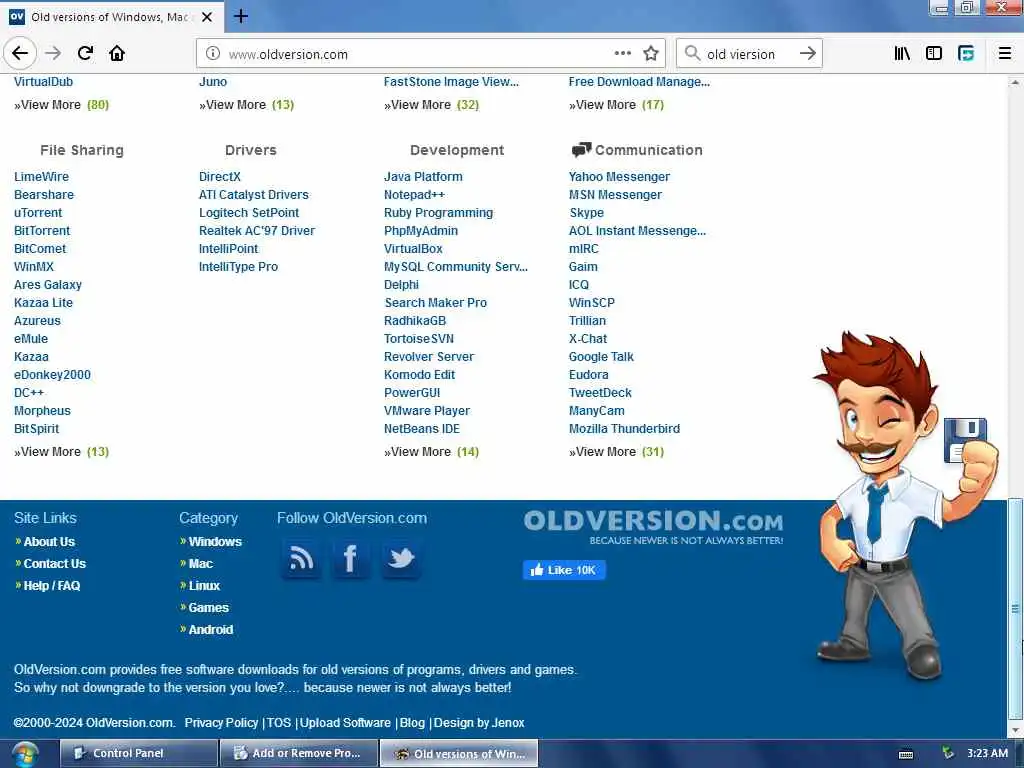The image size is (1024, 768).
Task: Open the RSS feed icon
Action: point(301,558)
